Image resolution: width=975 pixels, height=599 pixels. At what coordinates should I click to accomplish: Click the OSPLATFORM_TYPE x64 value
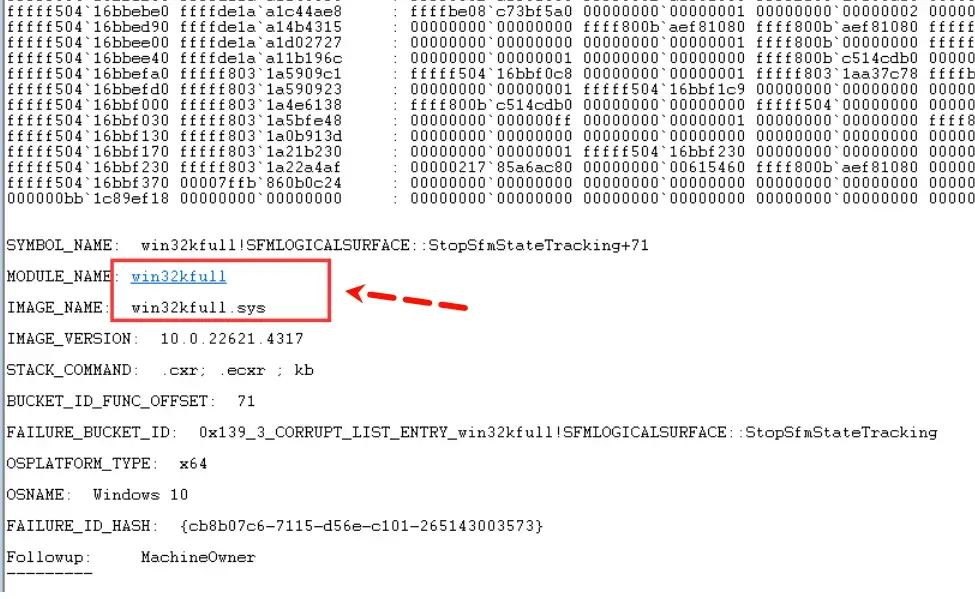click(x=193, y=464)
